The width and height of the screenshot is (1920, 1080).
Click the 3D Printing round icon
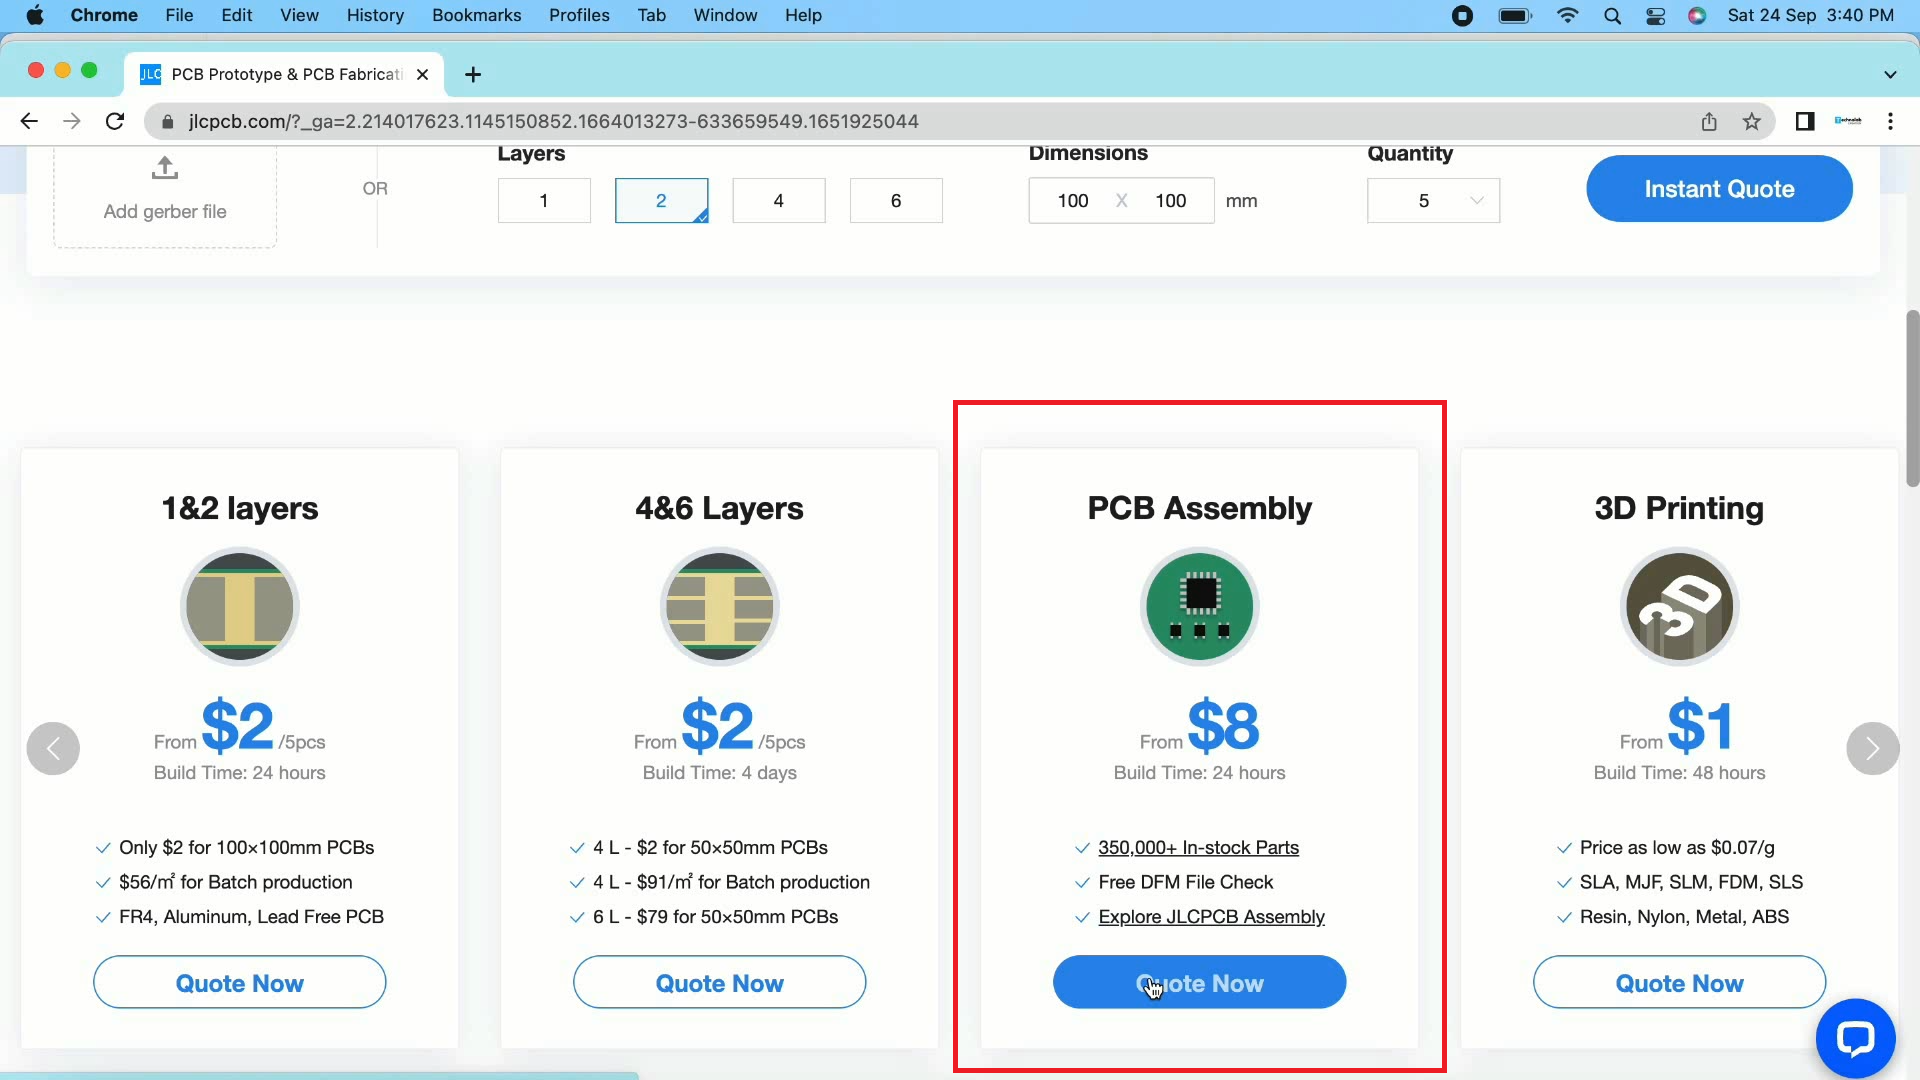(1680, 606)
